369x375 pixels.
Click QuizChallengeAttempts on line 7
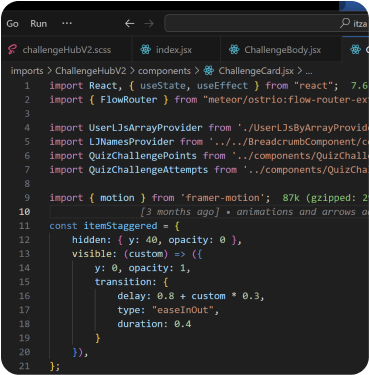[148, 170]
